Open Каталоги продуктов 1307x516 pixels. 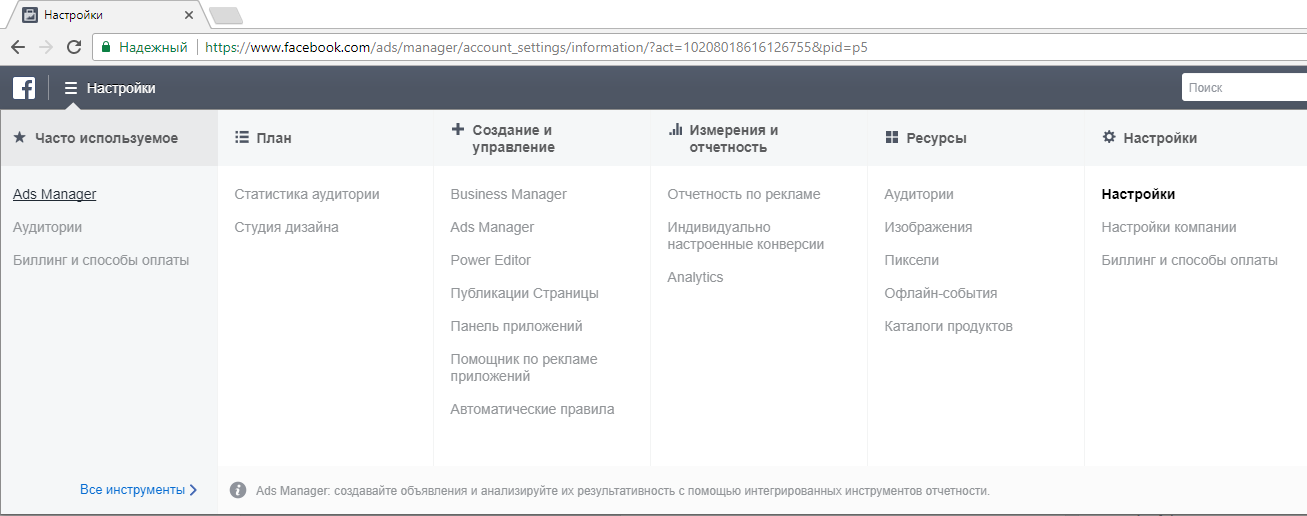pos(949,326)
